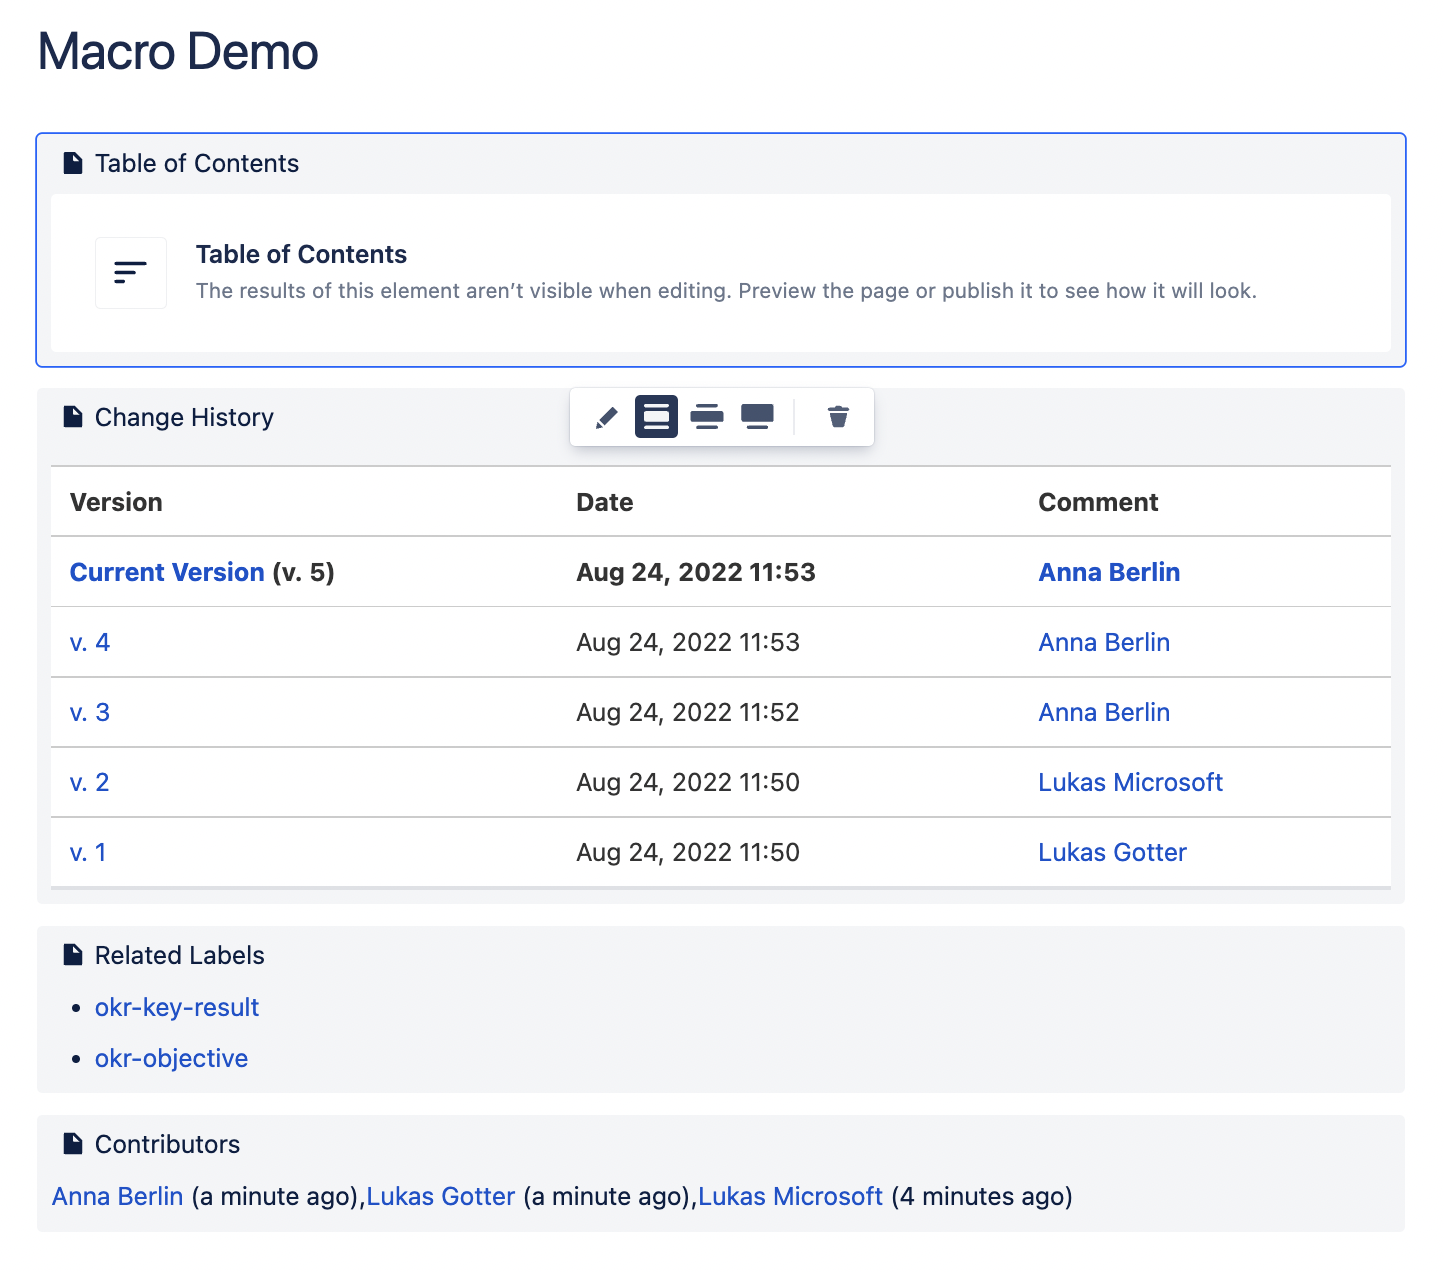Click the Contributors page icon

tap(73, 1143)
